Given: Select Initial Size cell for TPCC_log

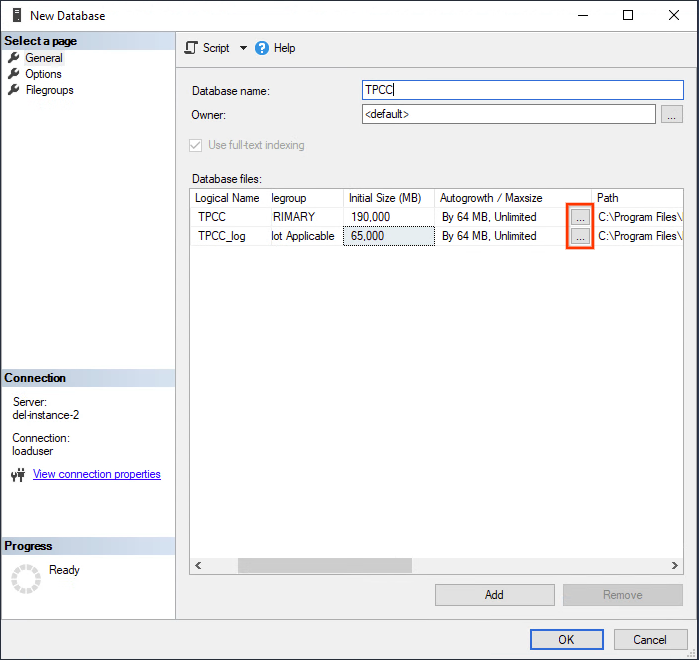Looking at the screenshot, I should coord(388,236).
